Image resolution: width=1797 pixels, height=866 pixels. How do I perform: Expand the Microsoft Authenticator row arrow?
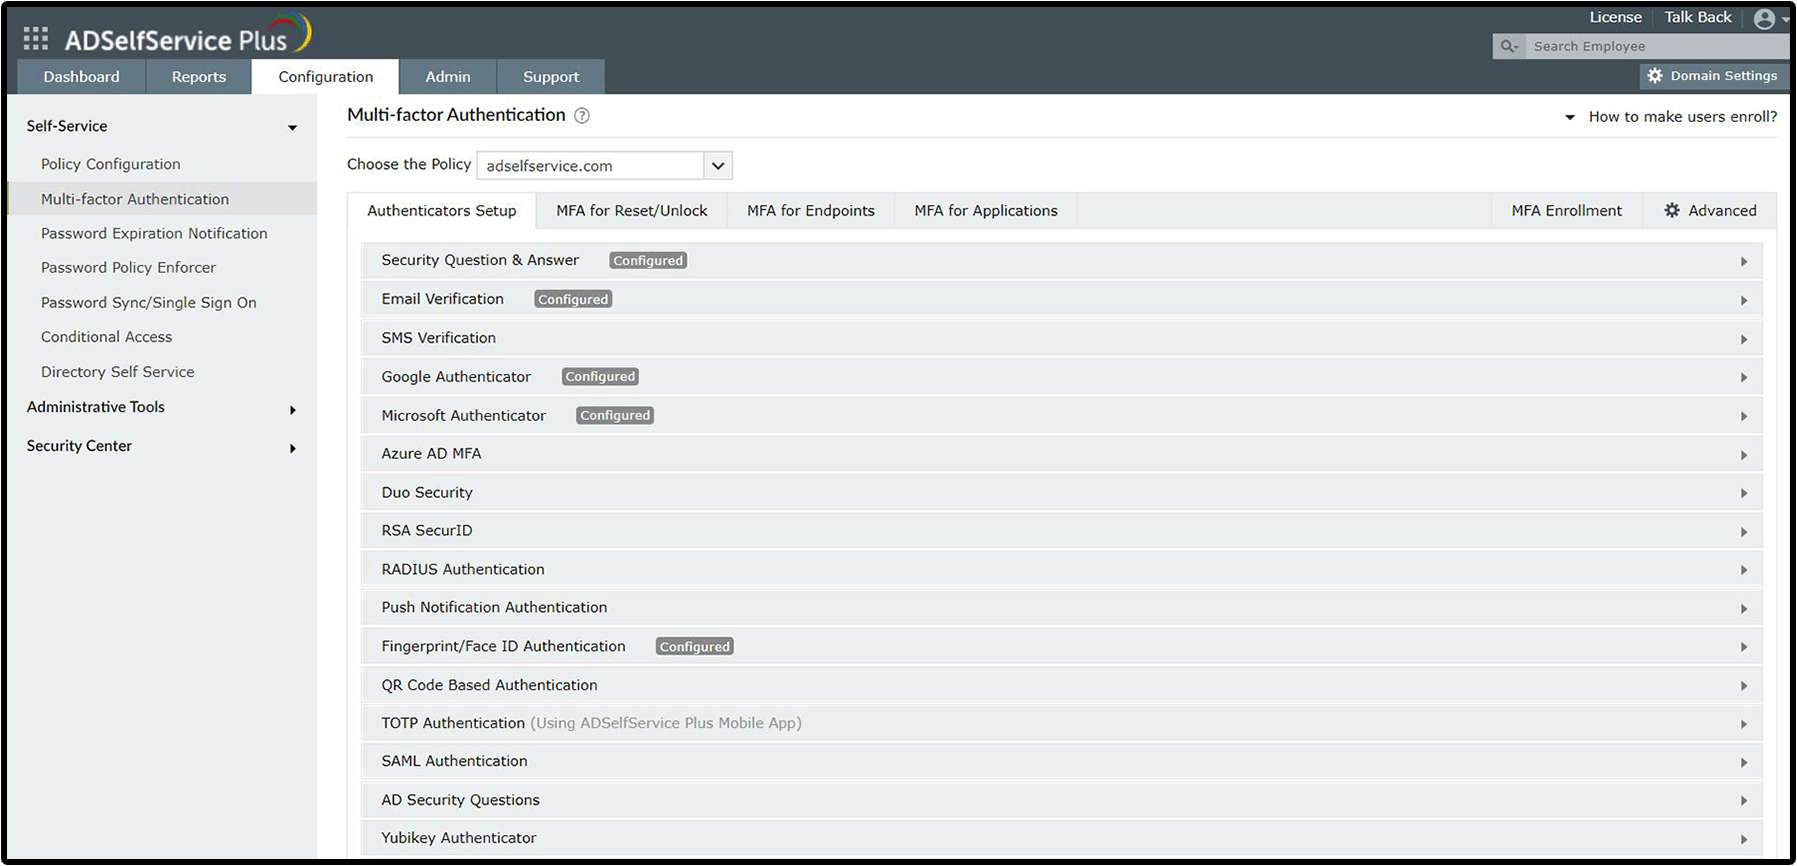click(1744, 417)
